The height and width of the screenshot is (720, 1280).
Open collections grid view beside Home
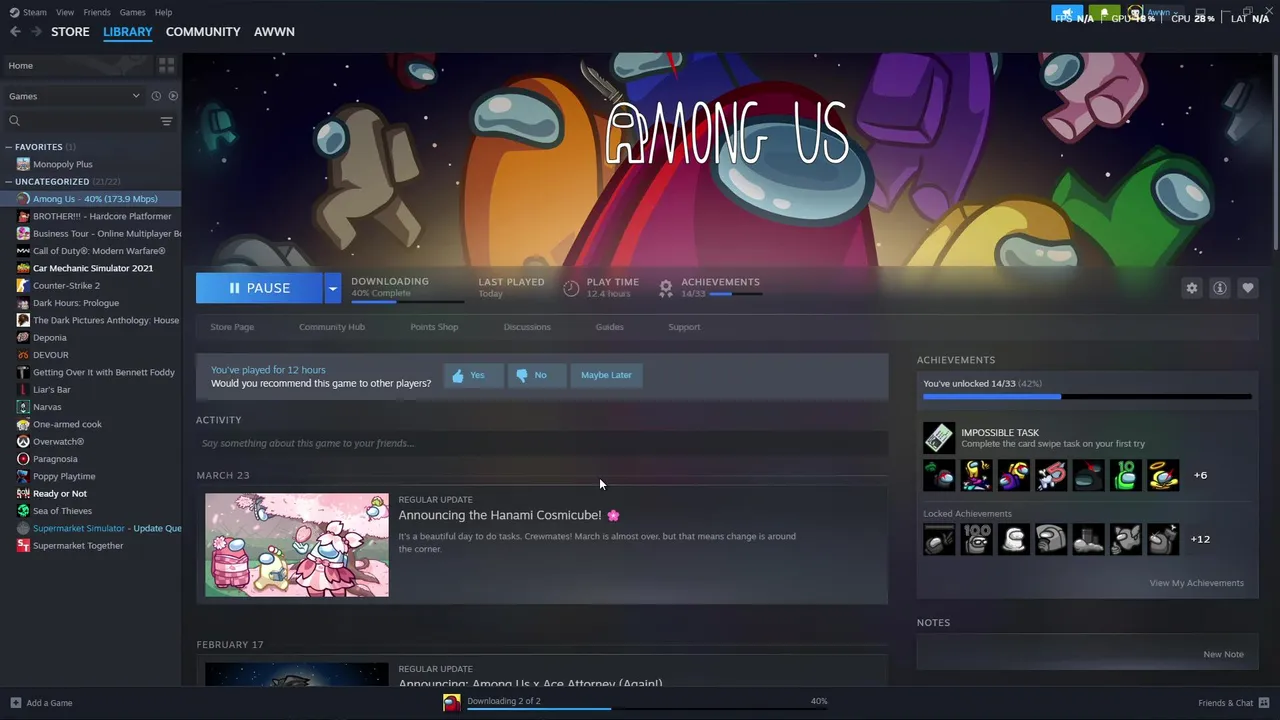click(x=166, y=65)
